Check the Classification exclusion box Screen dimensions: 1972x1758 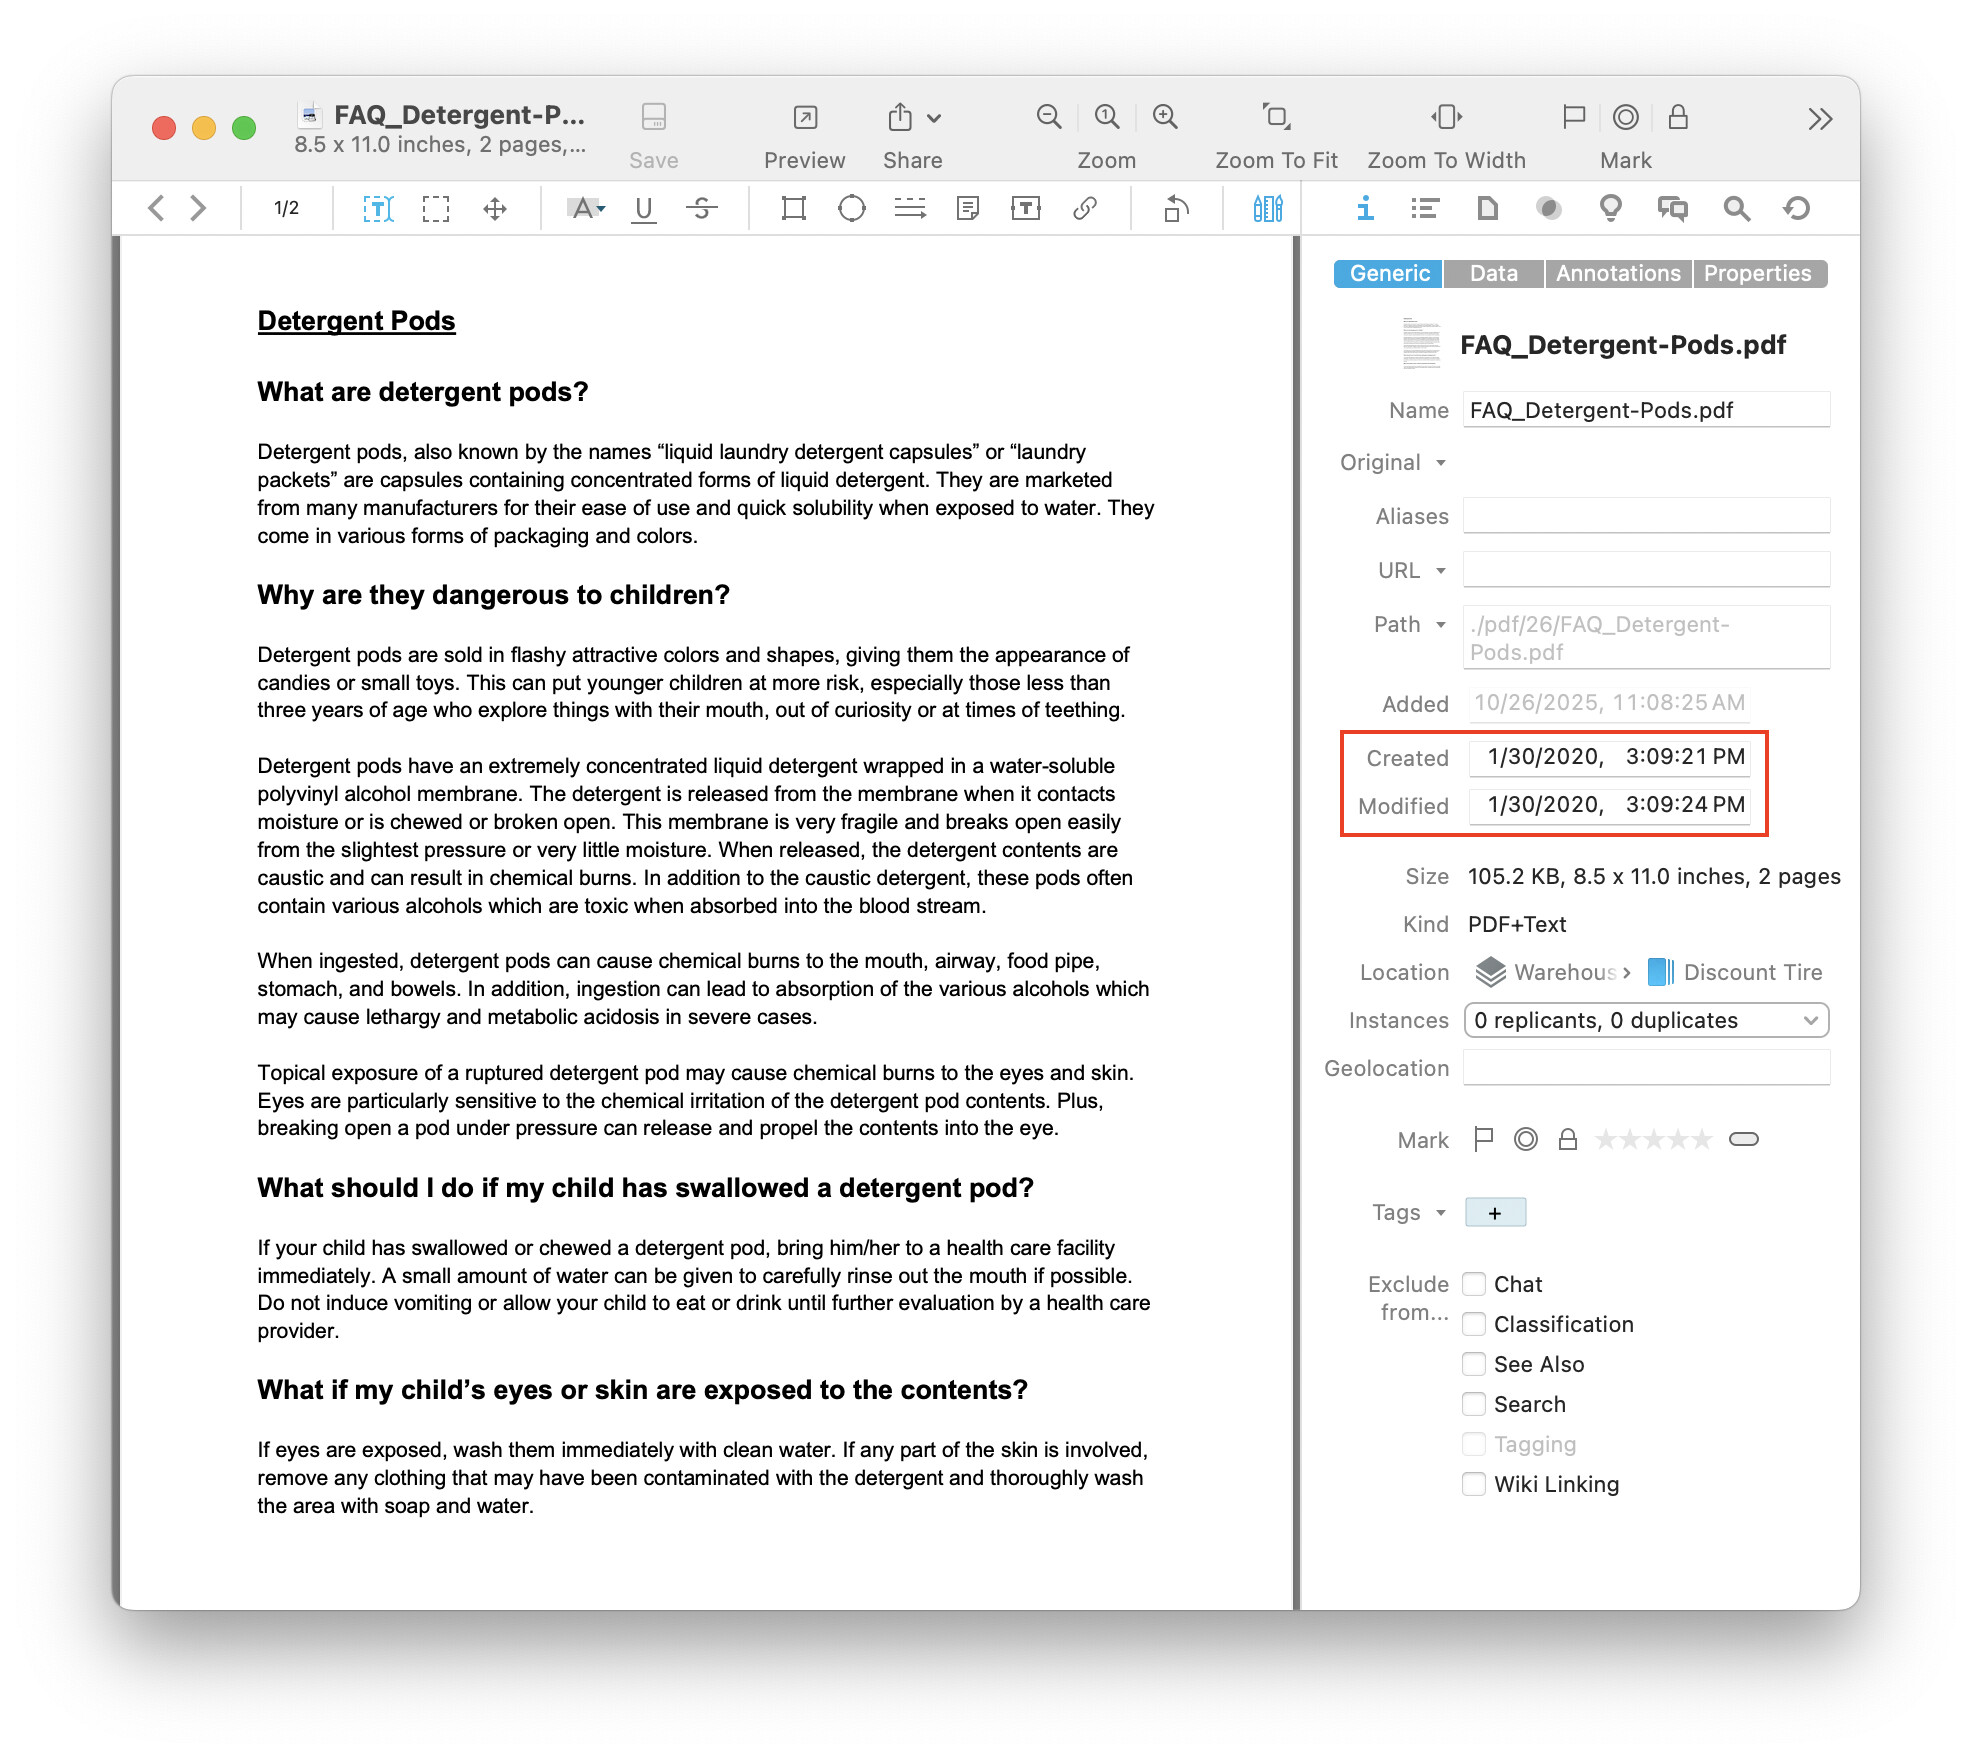pyautogui.click(x=1473, y=1324)
